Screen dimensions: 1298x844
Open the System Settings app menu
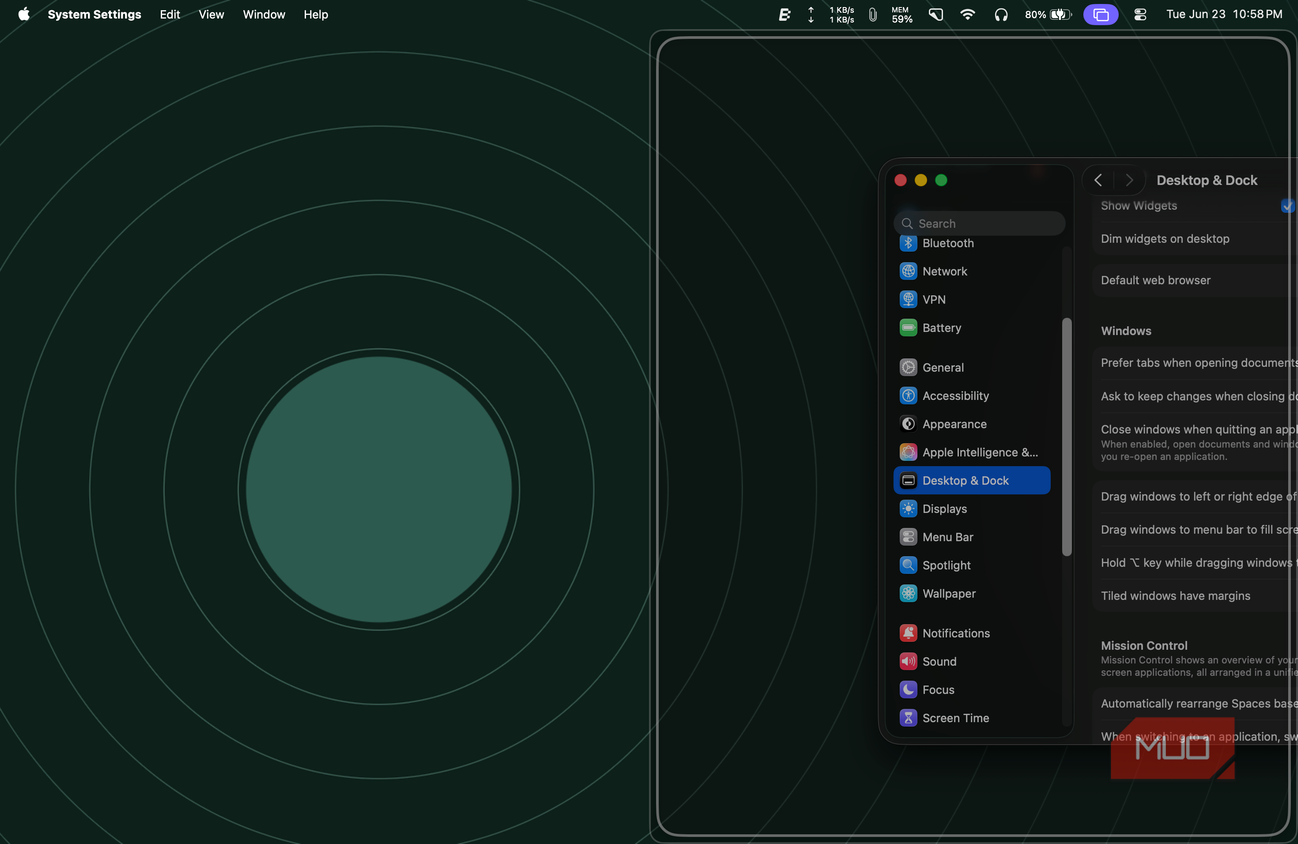coord(94,15)
